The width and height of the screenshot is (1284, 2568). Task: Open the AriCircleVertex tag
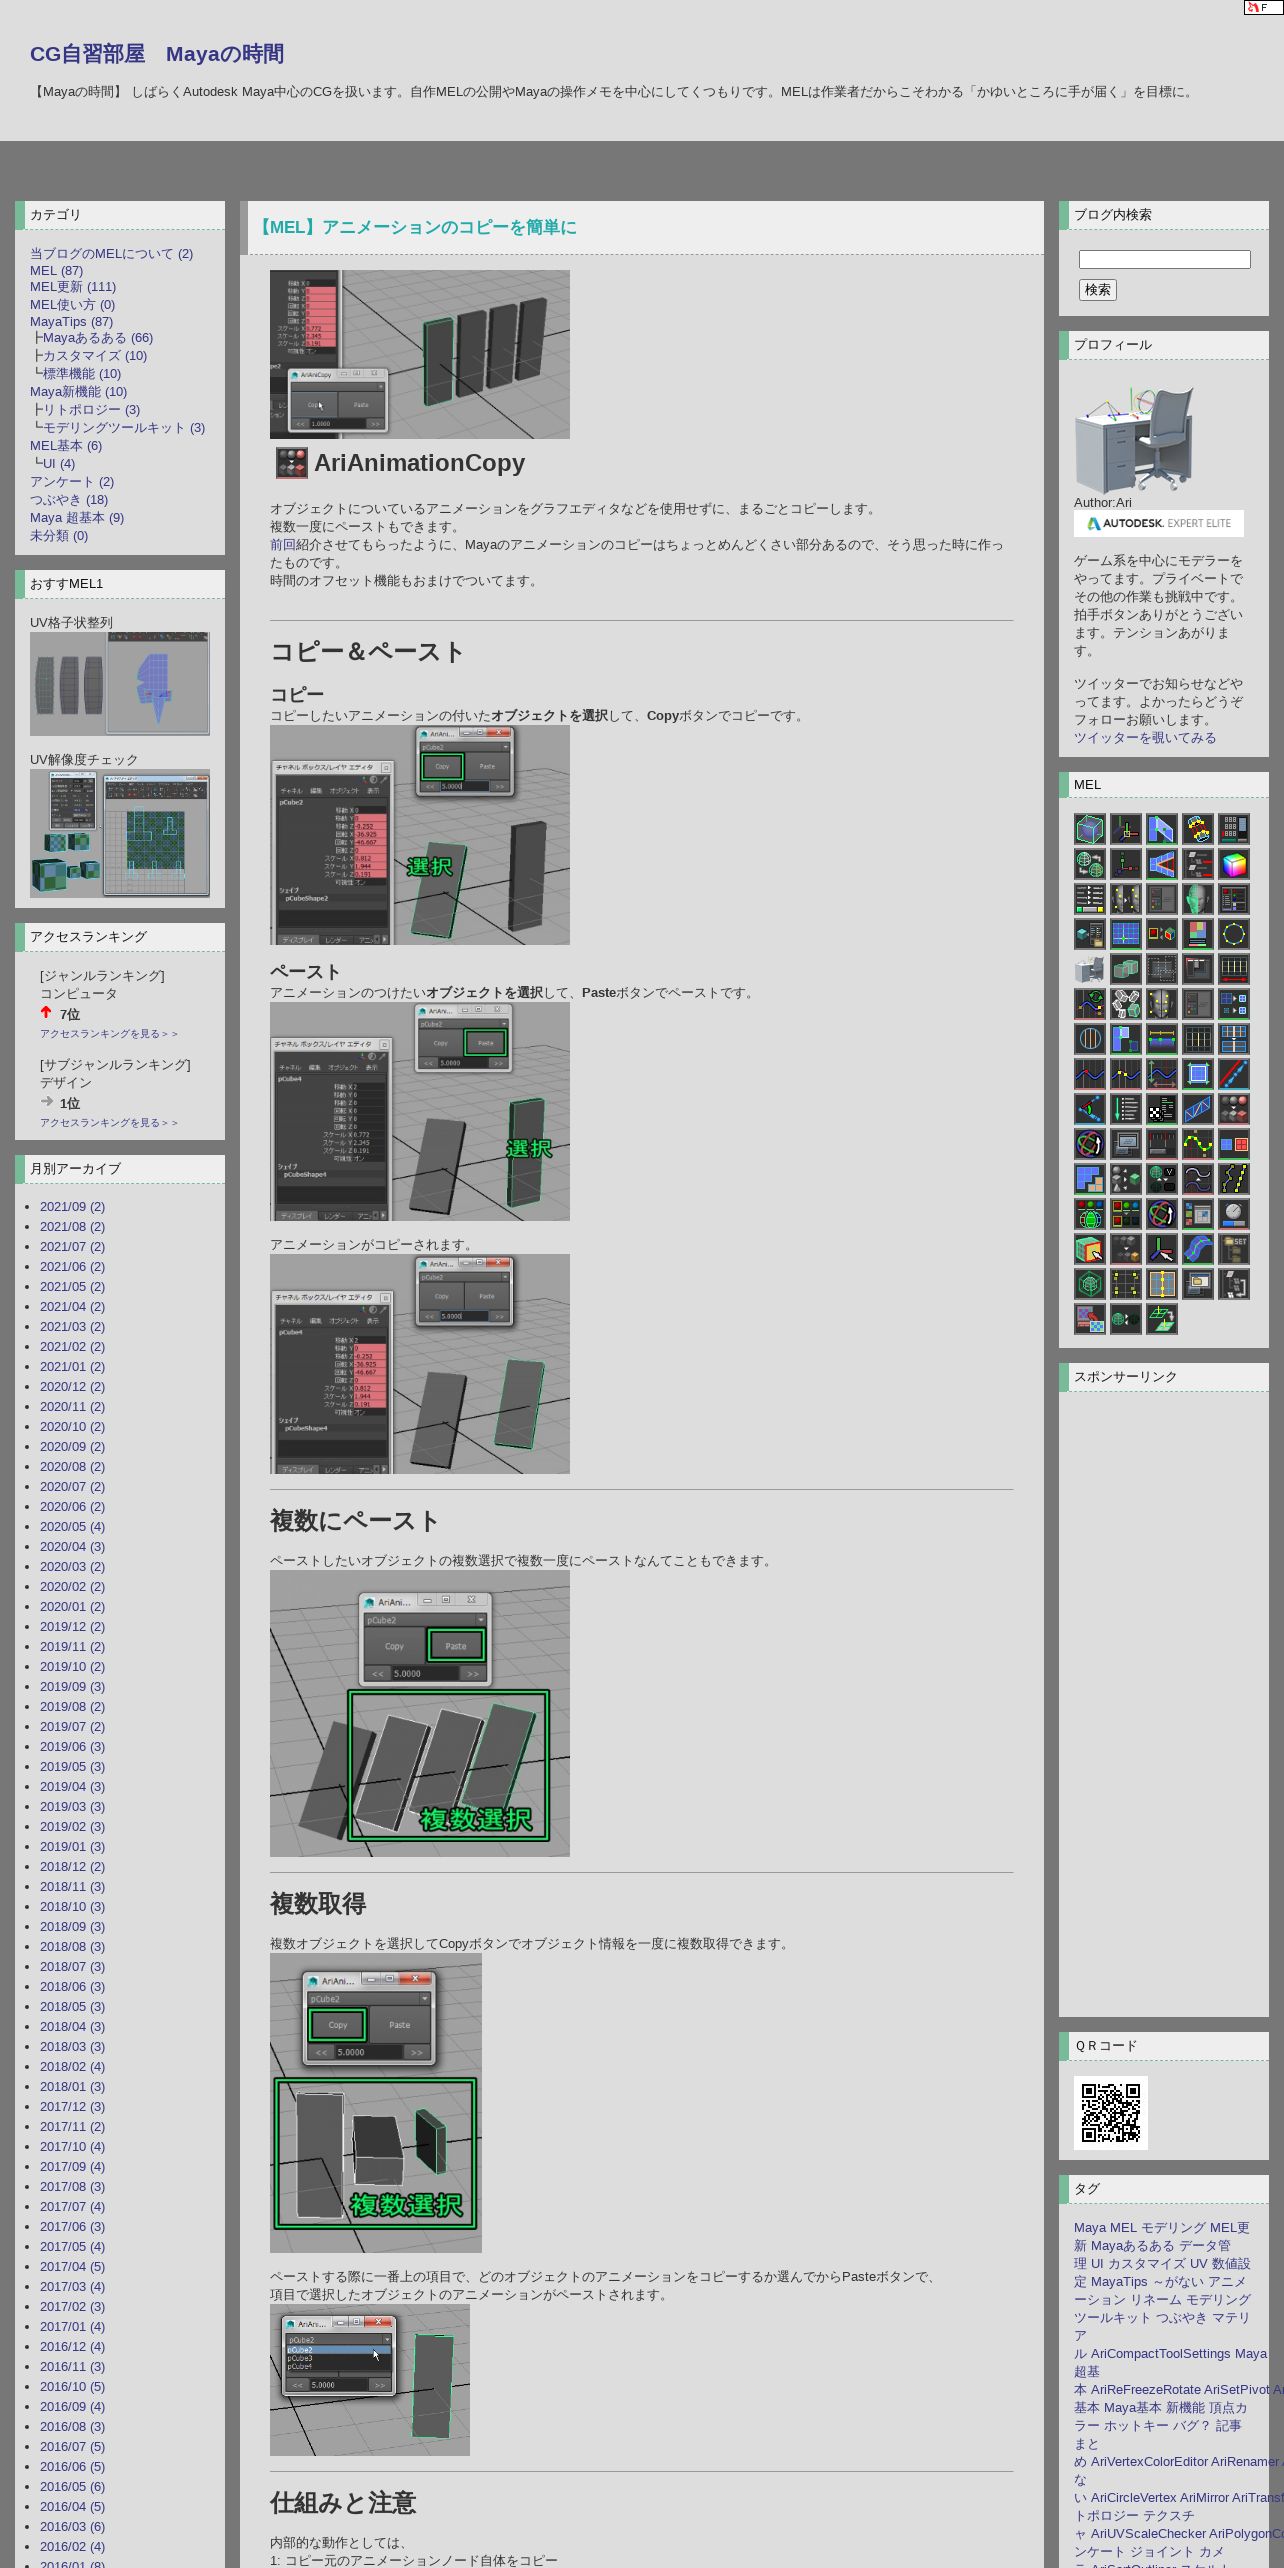[1133, 2498]
